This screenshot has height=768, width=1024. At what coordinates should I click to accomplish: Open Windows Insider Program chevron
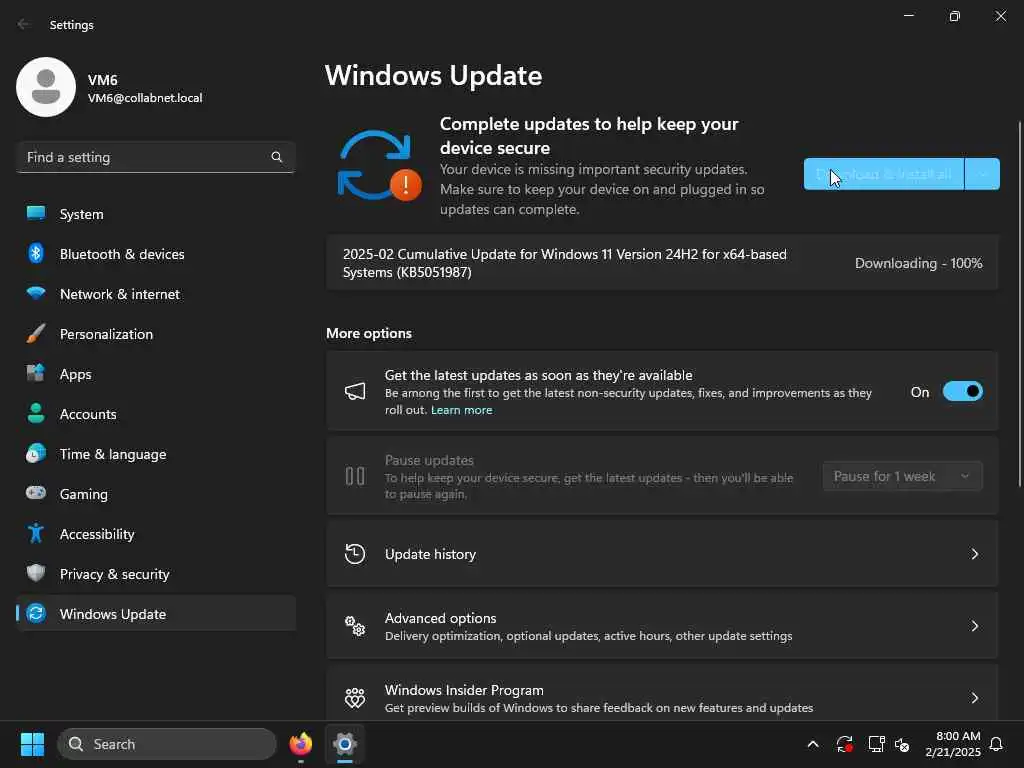tap(974, 698)
